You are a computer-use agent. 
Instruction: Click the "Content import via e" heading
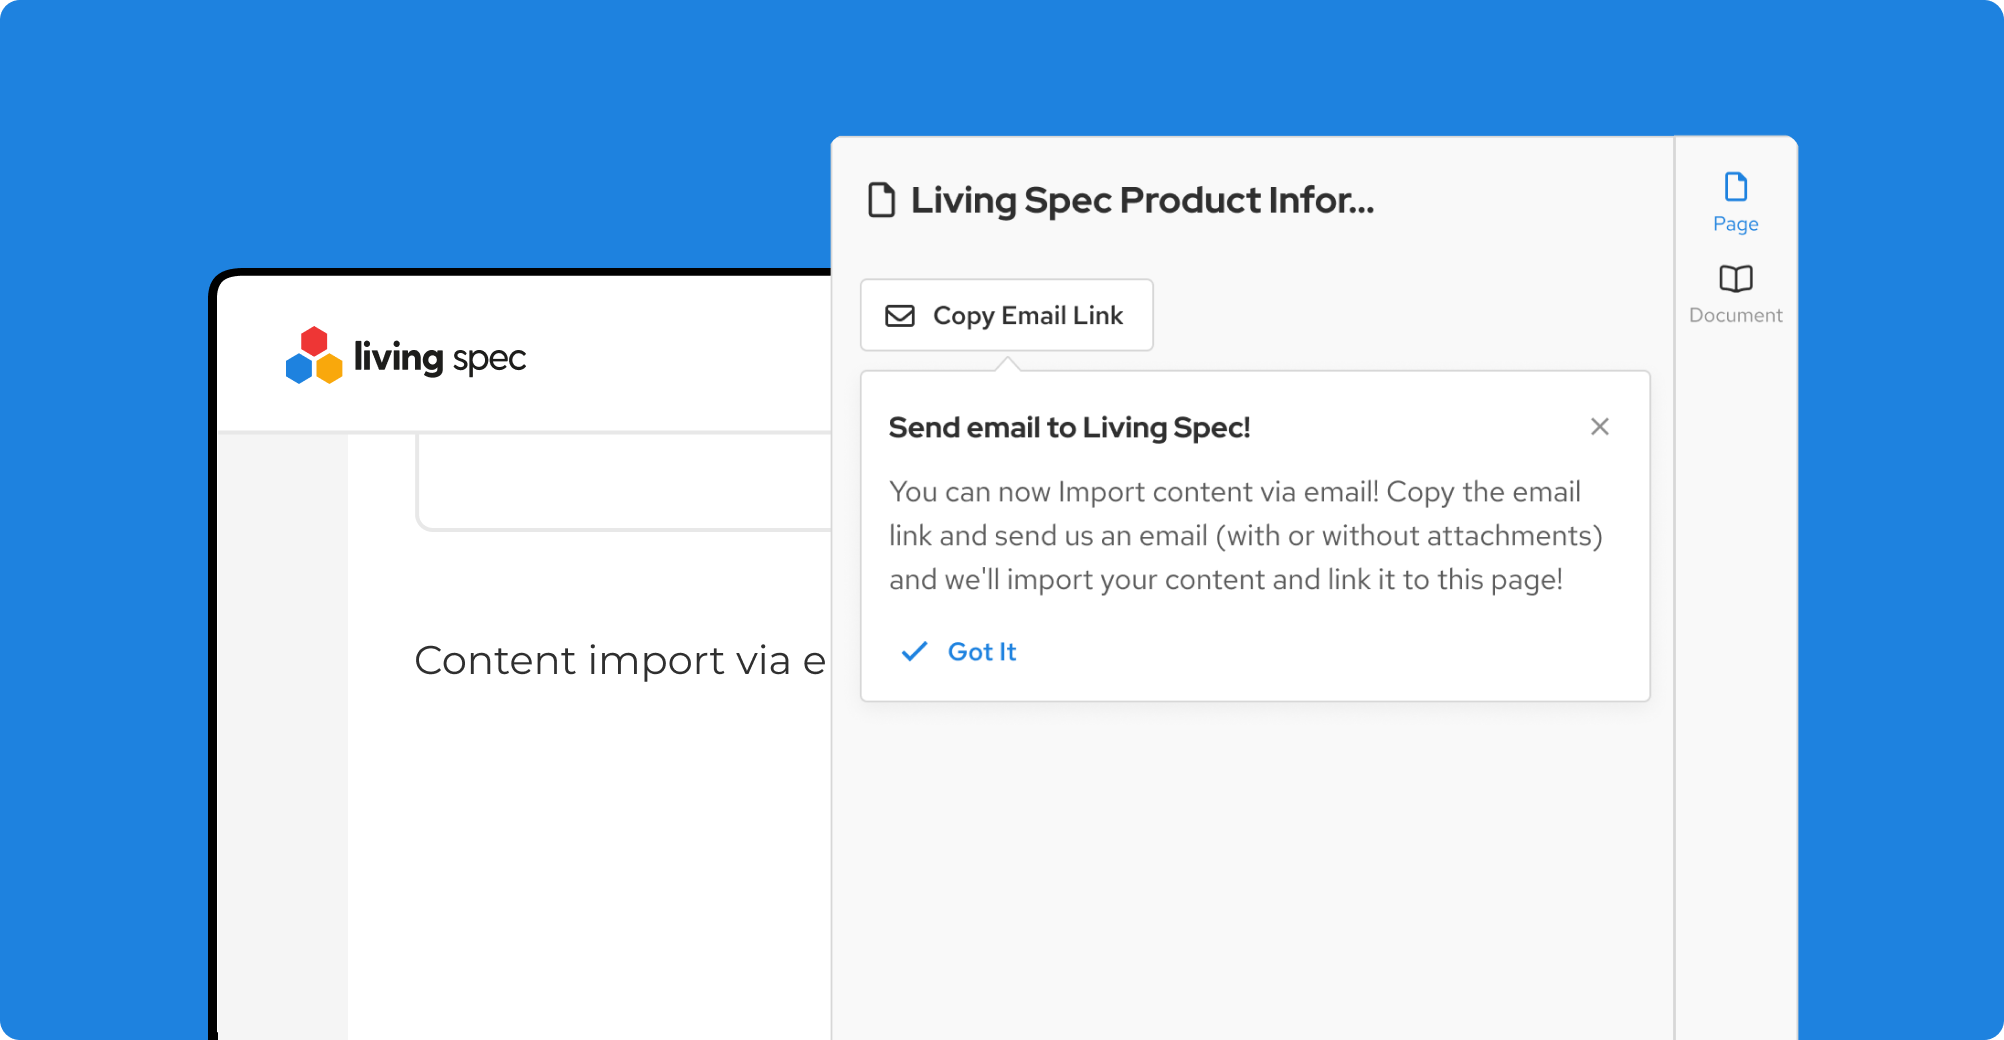pos(620,661)
